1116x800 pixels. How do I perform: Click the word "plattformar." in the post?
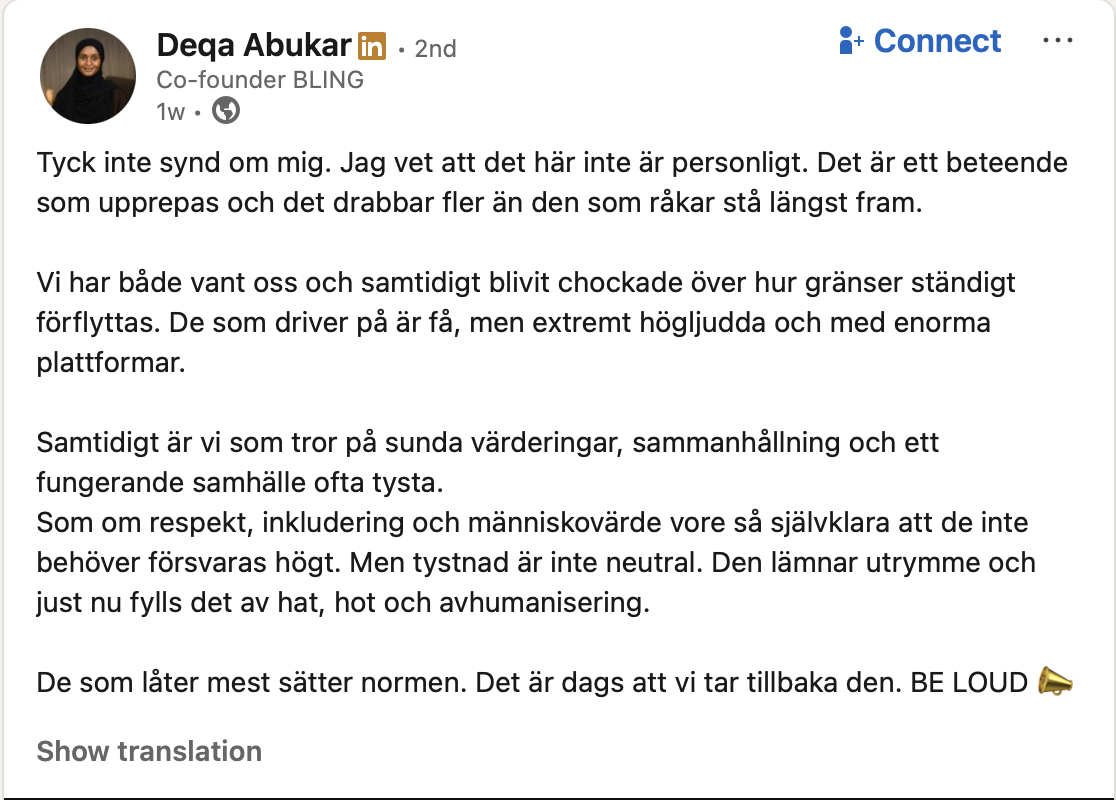(x=111, y=362)
